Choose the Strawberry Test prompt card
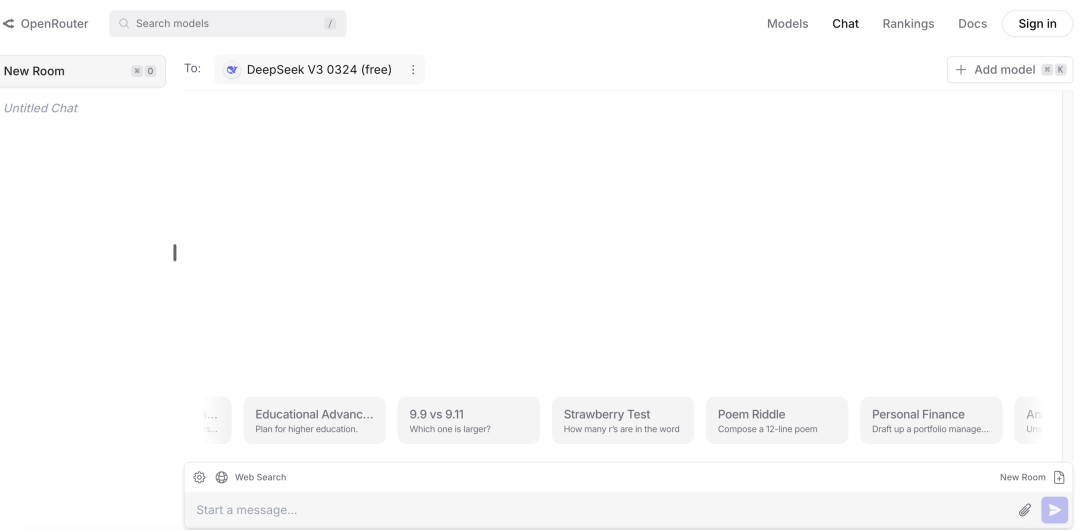Screen dimensions: 1080x530 tap(623, 420)
